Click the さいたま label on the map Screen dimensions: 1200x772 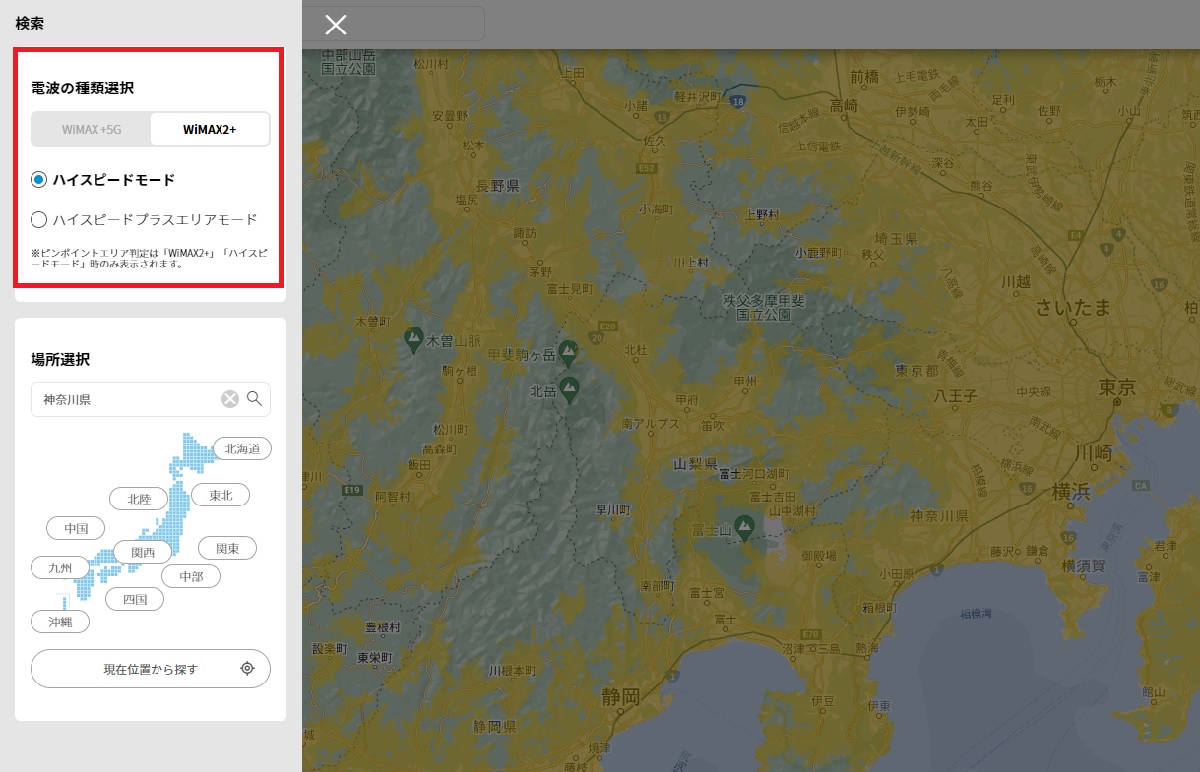click(1073, 307)
